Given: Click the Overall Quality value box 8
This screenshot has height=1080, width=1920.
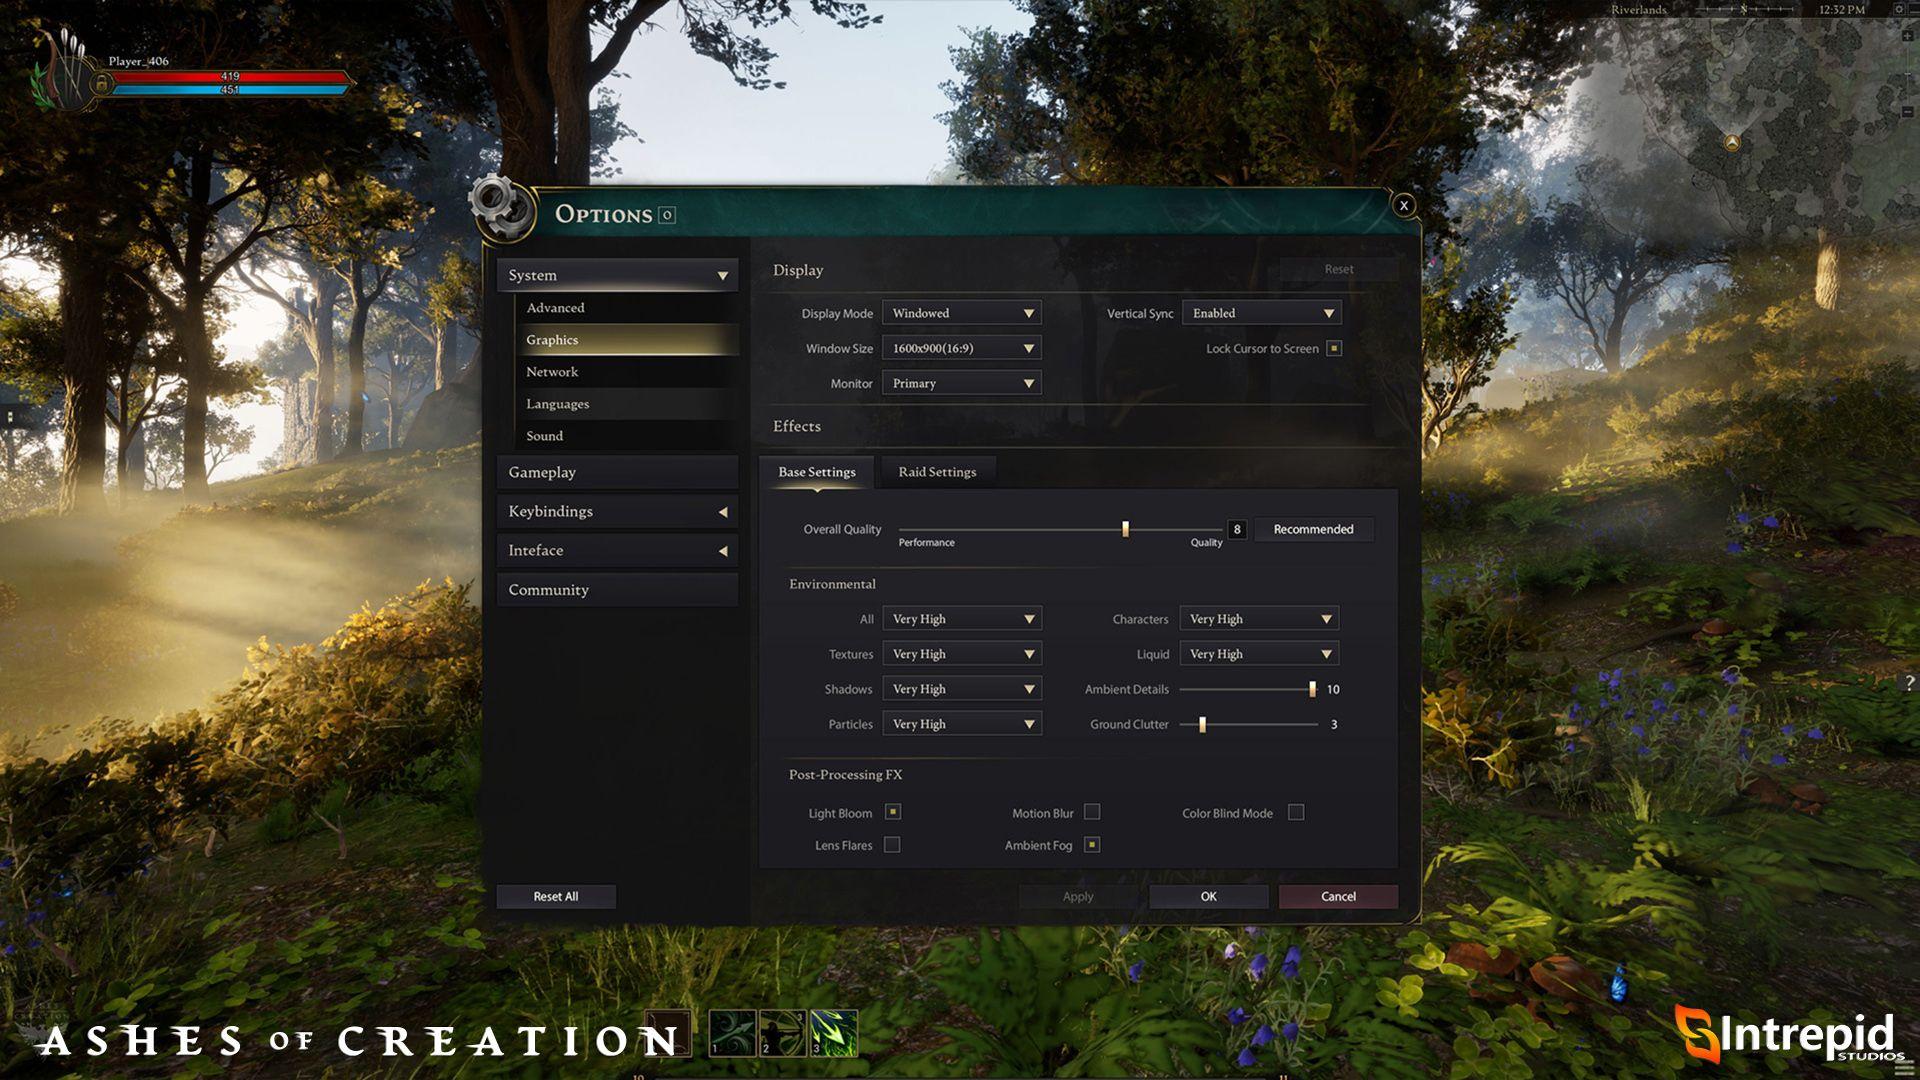Looking at the screenshot, I should click(x=1237, y=529).
